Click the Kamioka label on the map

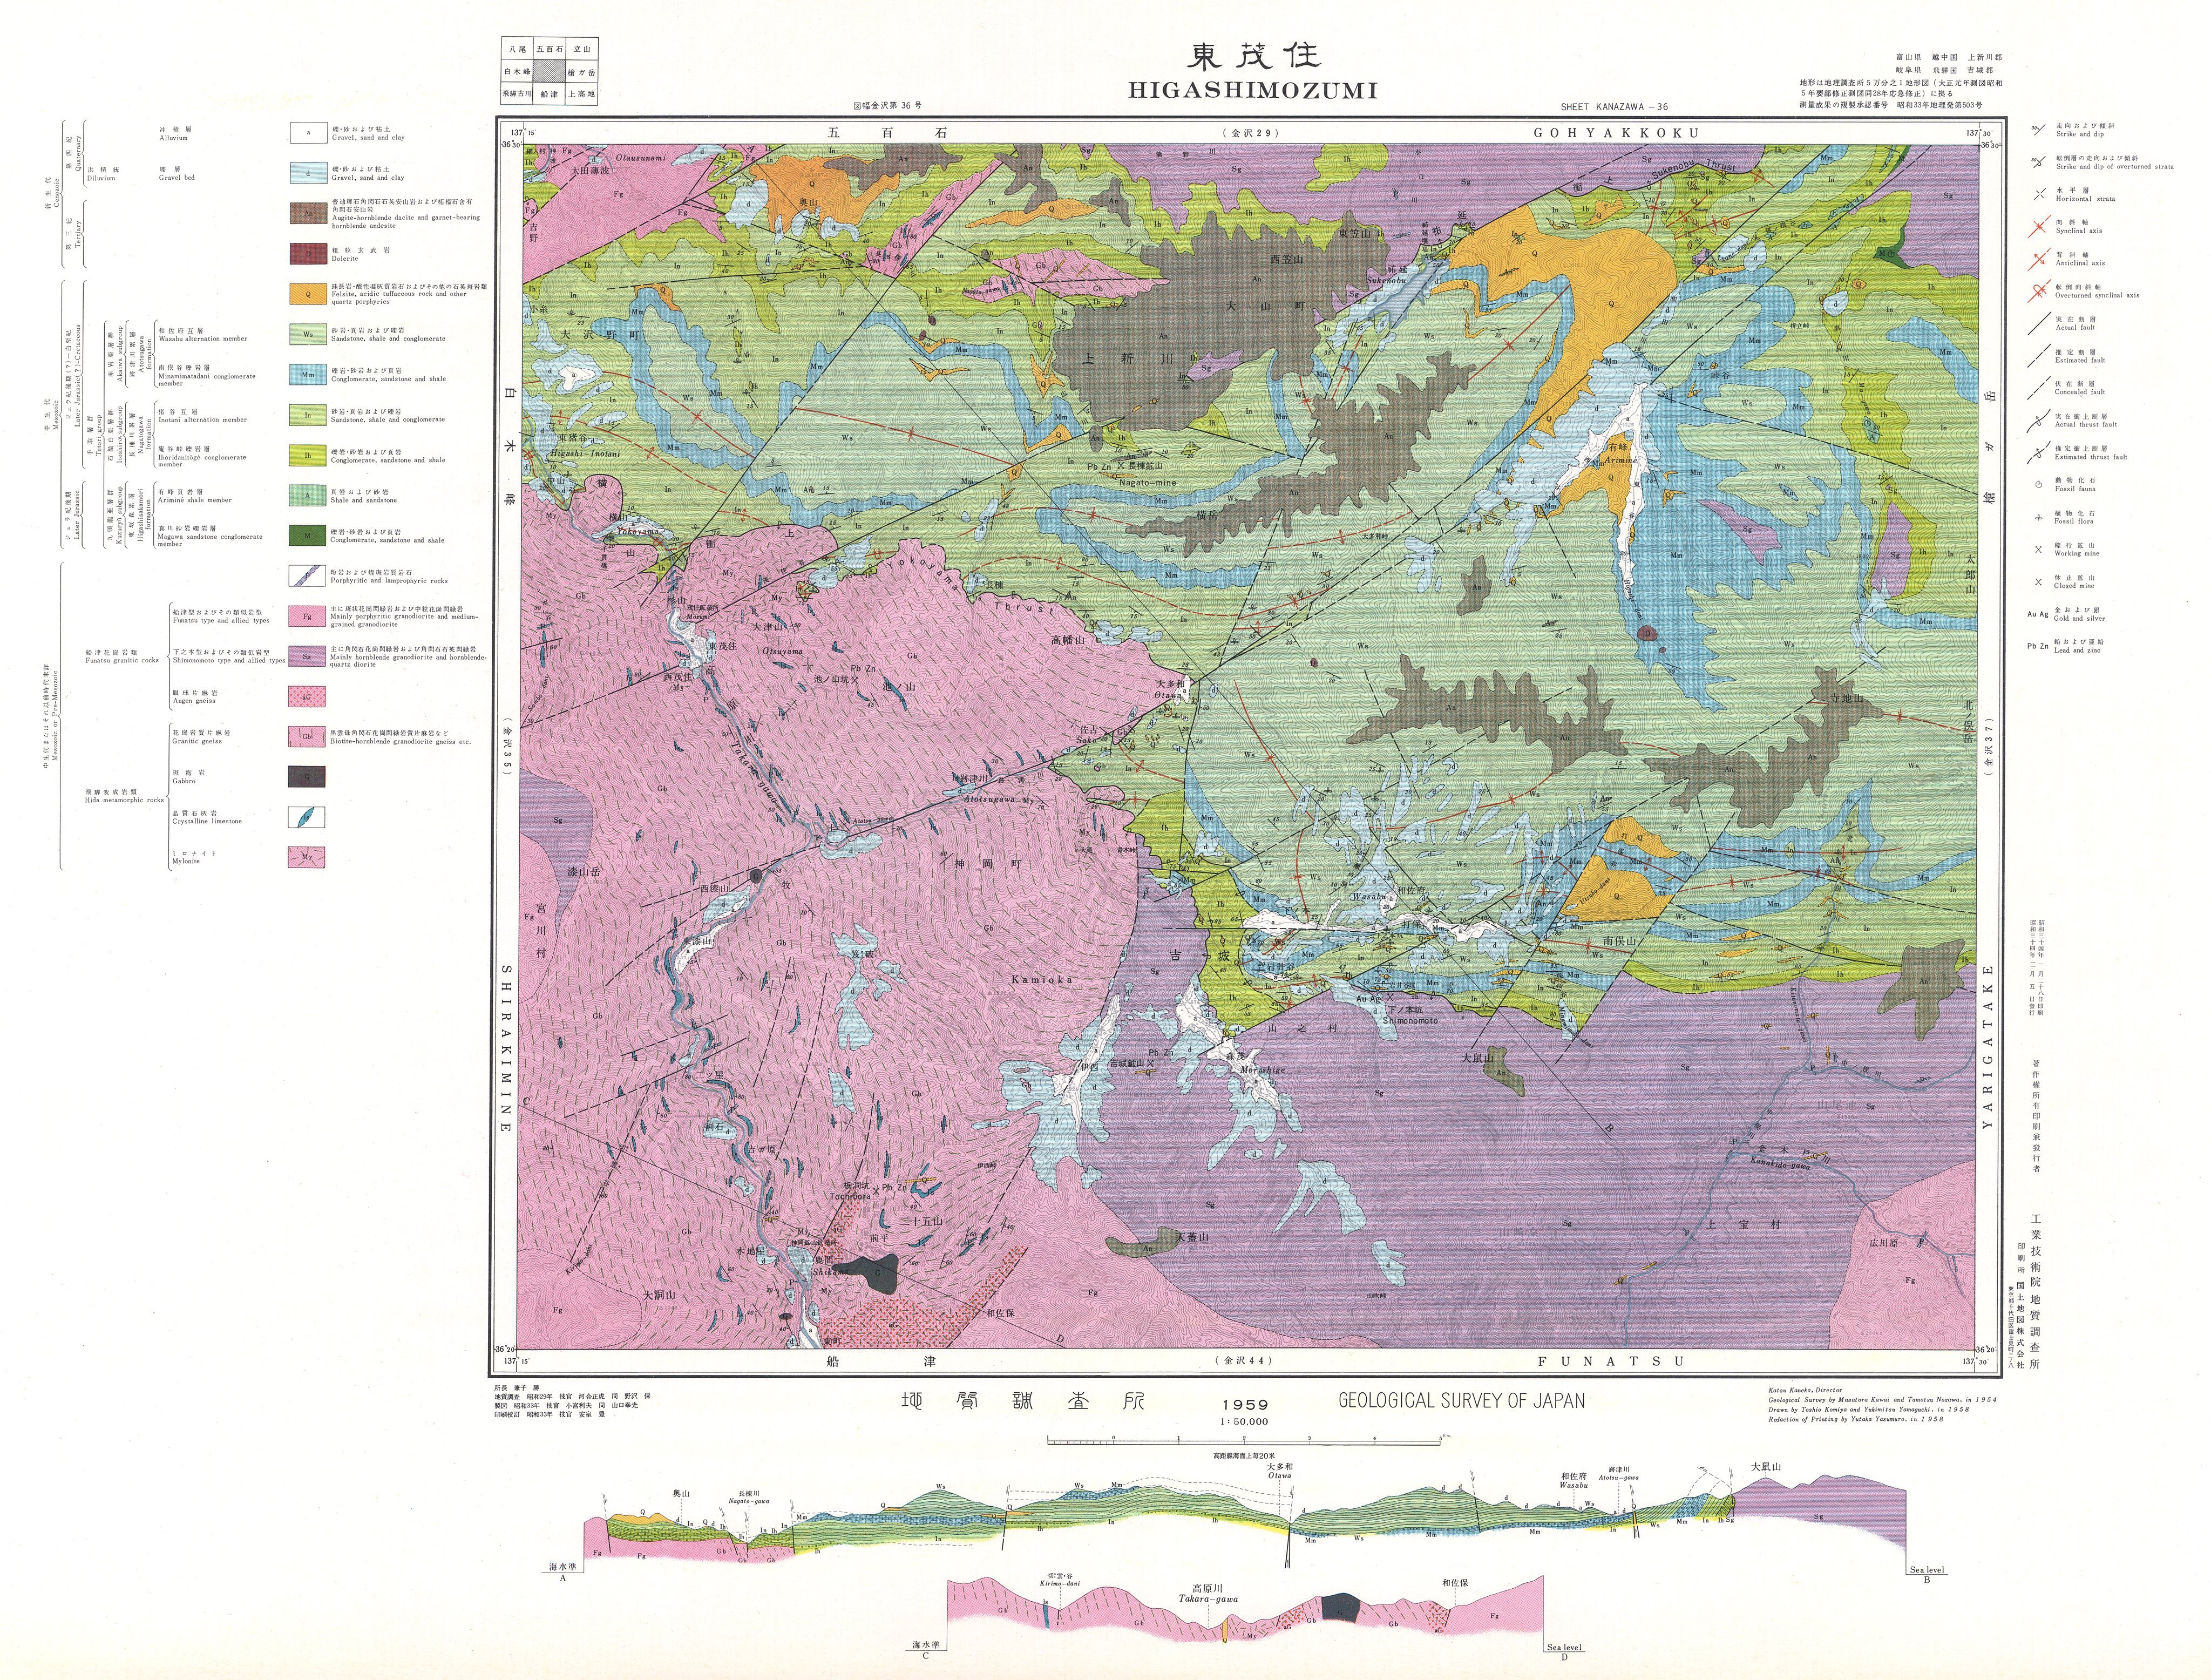pyautogui.click(x=1041, y=980)
